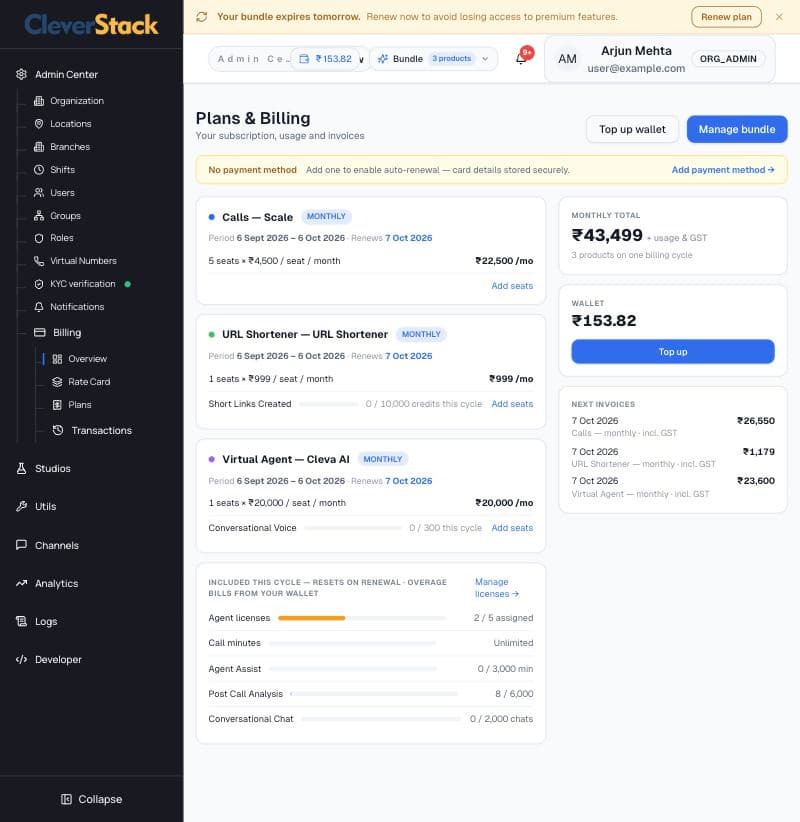Dismiss the bundle expiry banner
Image resolution: width=800 pixels, height=822 pixels.
pyautogui.click(x=779, y=17)
